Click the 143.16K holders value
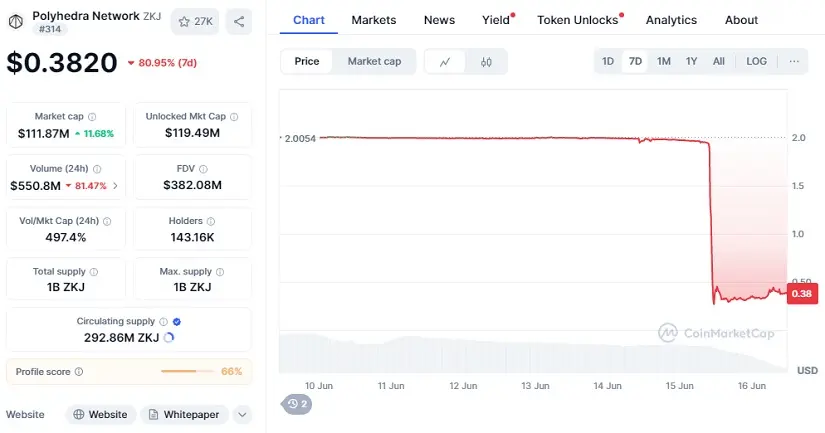The image size is (825, 433). tap(193, 237)
